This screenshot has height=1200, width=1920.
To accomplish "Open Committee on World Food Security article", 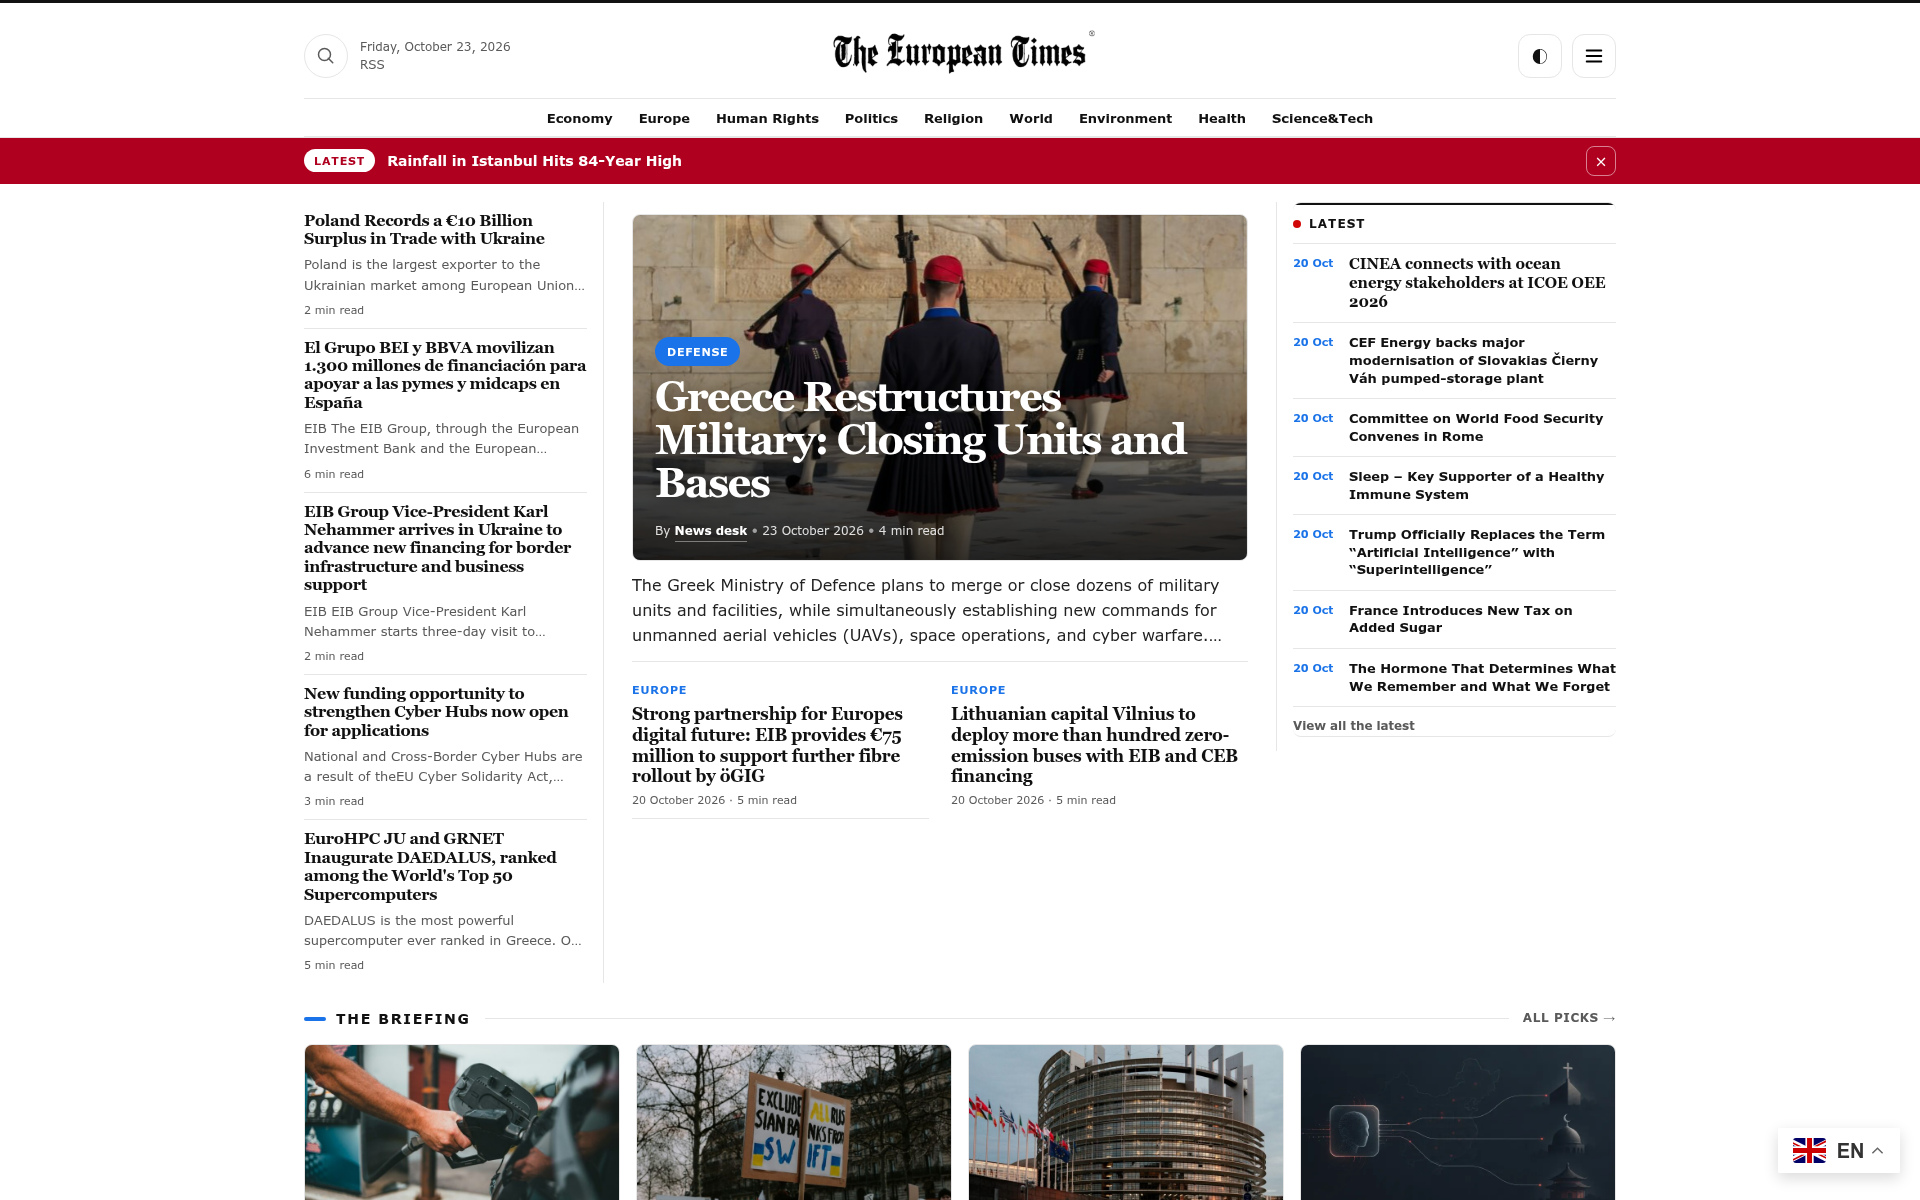I will pos(1476,428).
